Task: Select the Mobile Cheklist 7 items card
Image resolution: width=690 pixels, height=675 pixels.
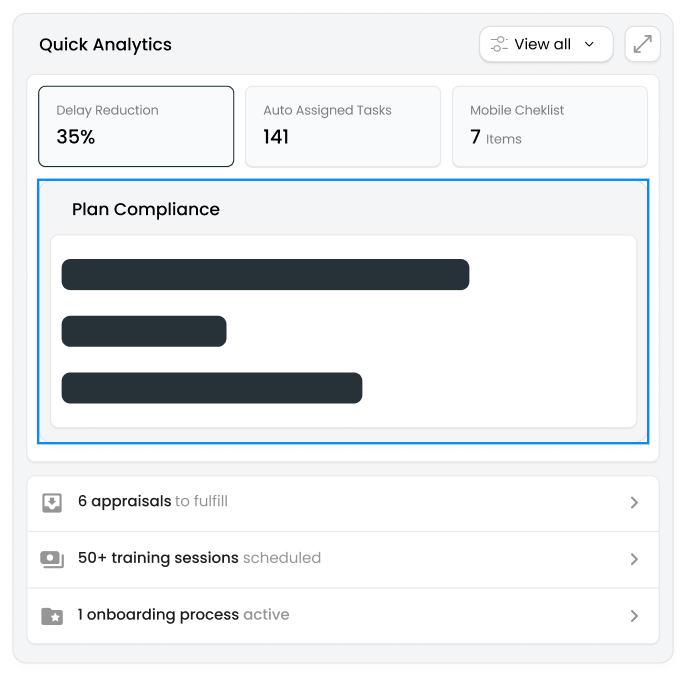Action: pyautogui.click(x=549, y=126)
